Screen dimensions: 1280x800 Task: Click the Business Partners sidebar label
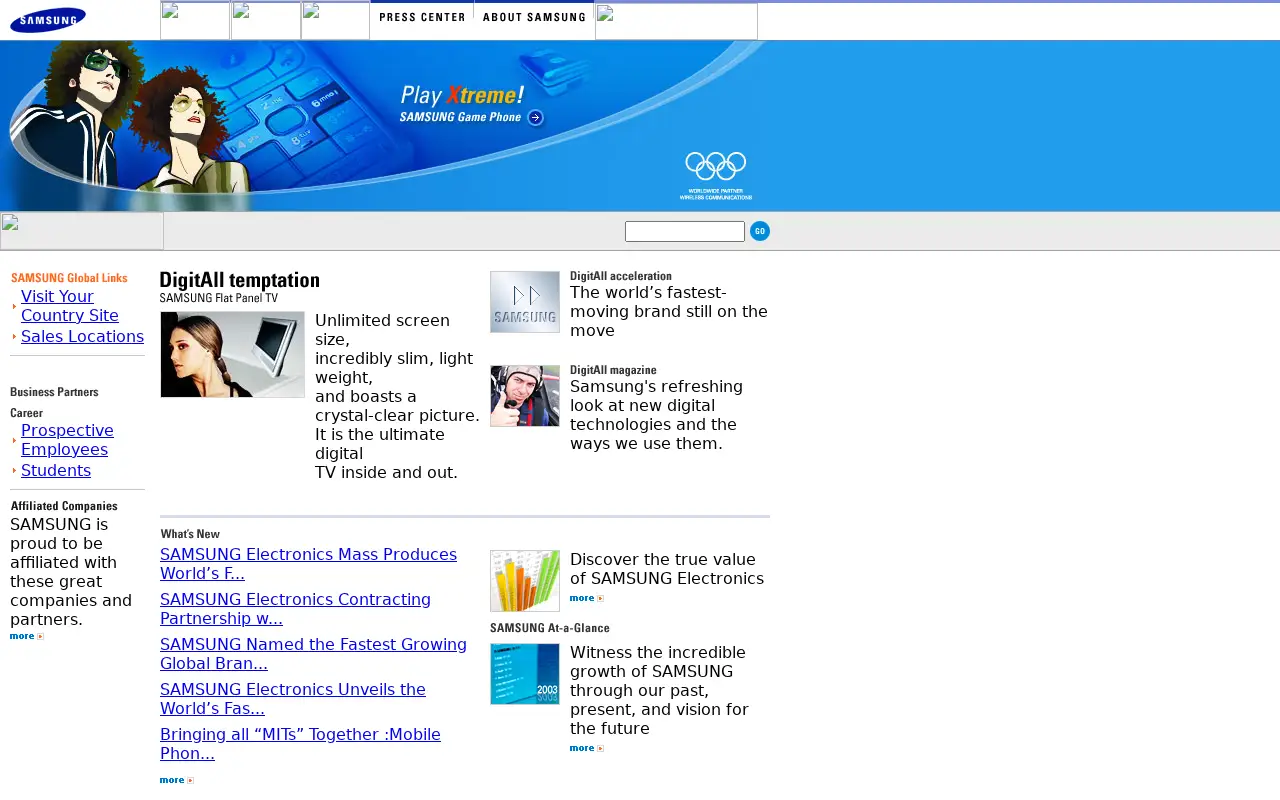(54, 392)
